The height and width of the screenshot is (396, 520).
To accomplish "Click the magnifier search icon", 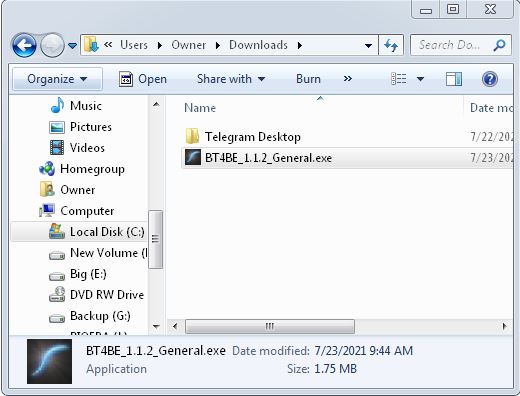I will [x=499, y=45].
